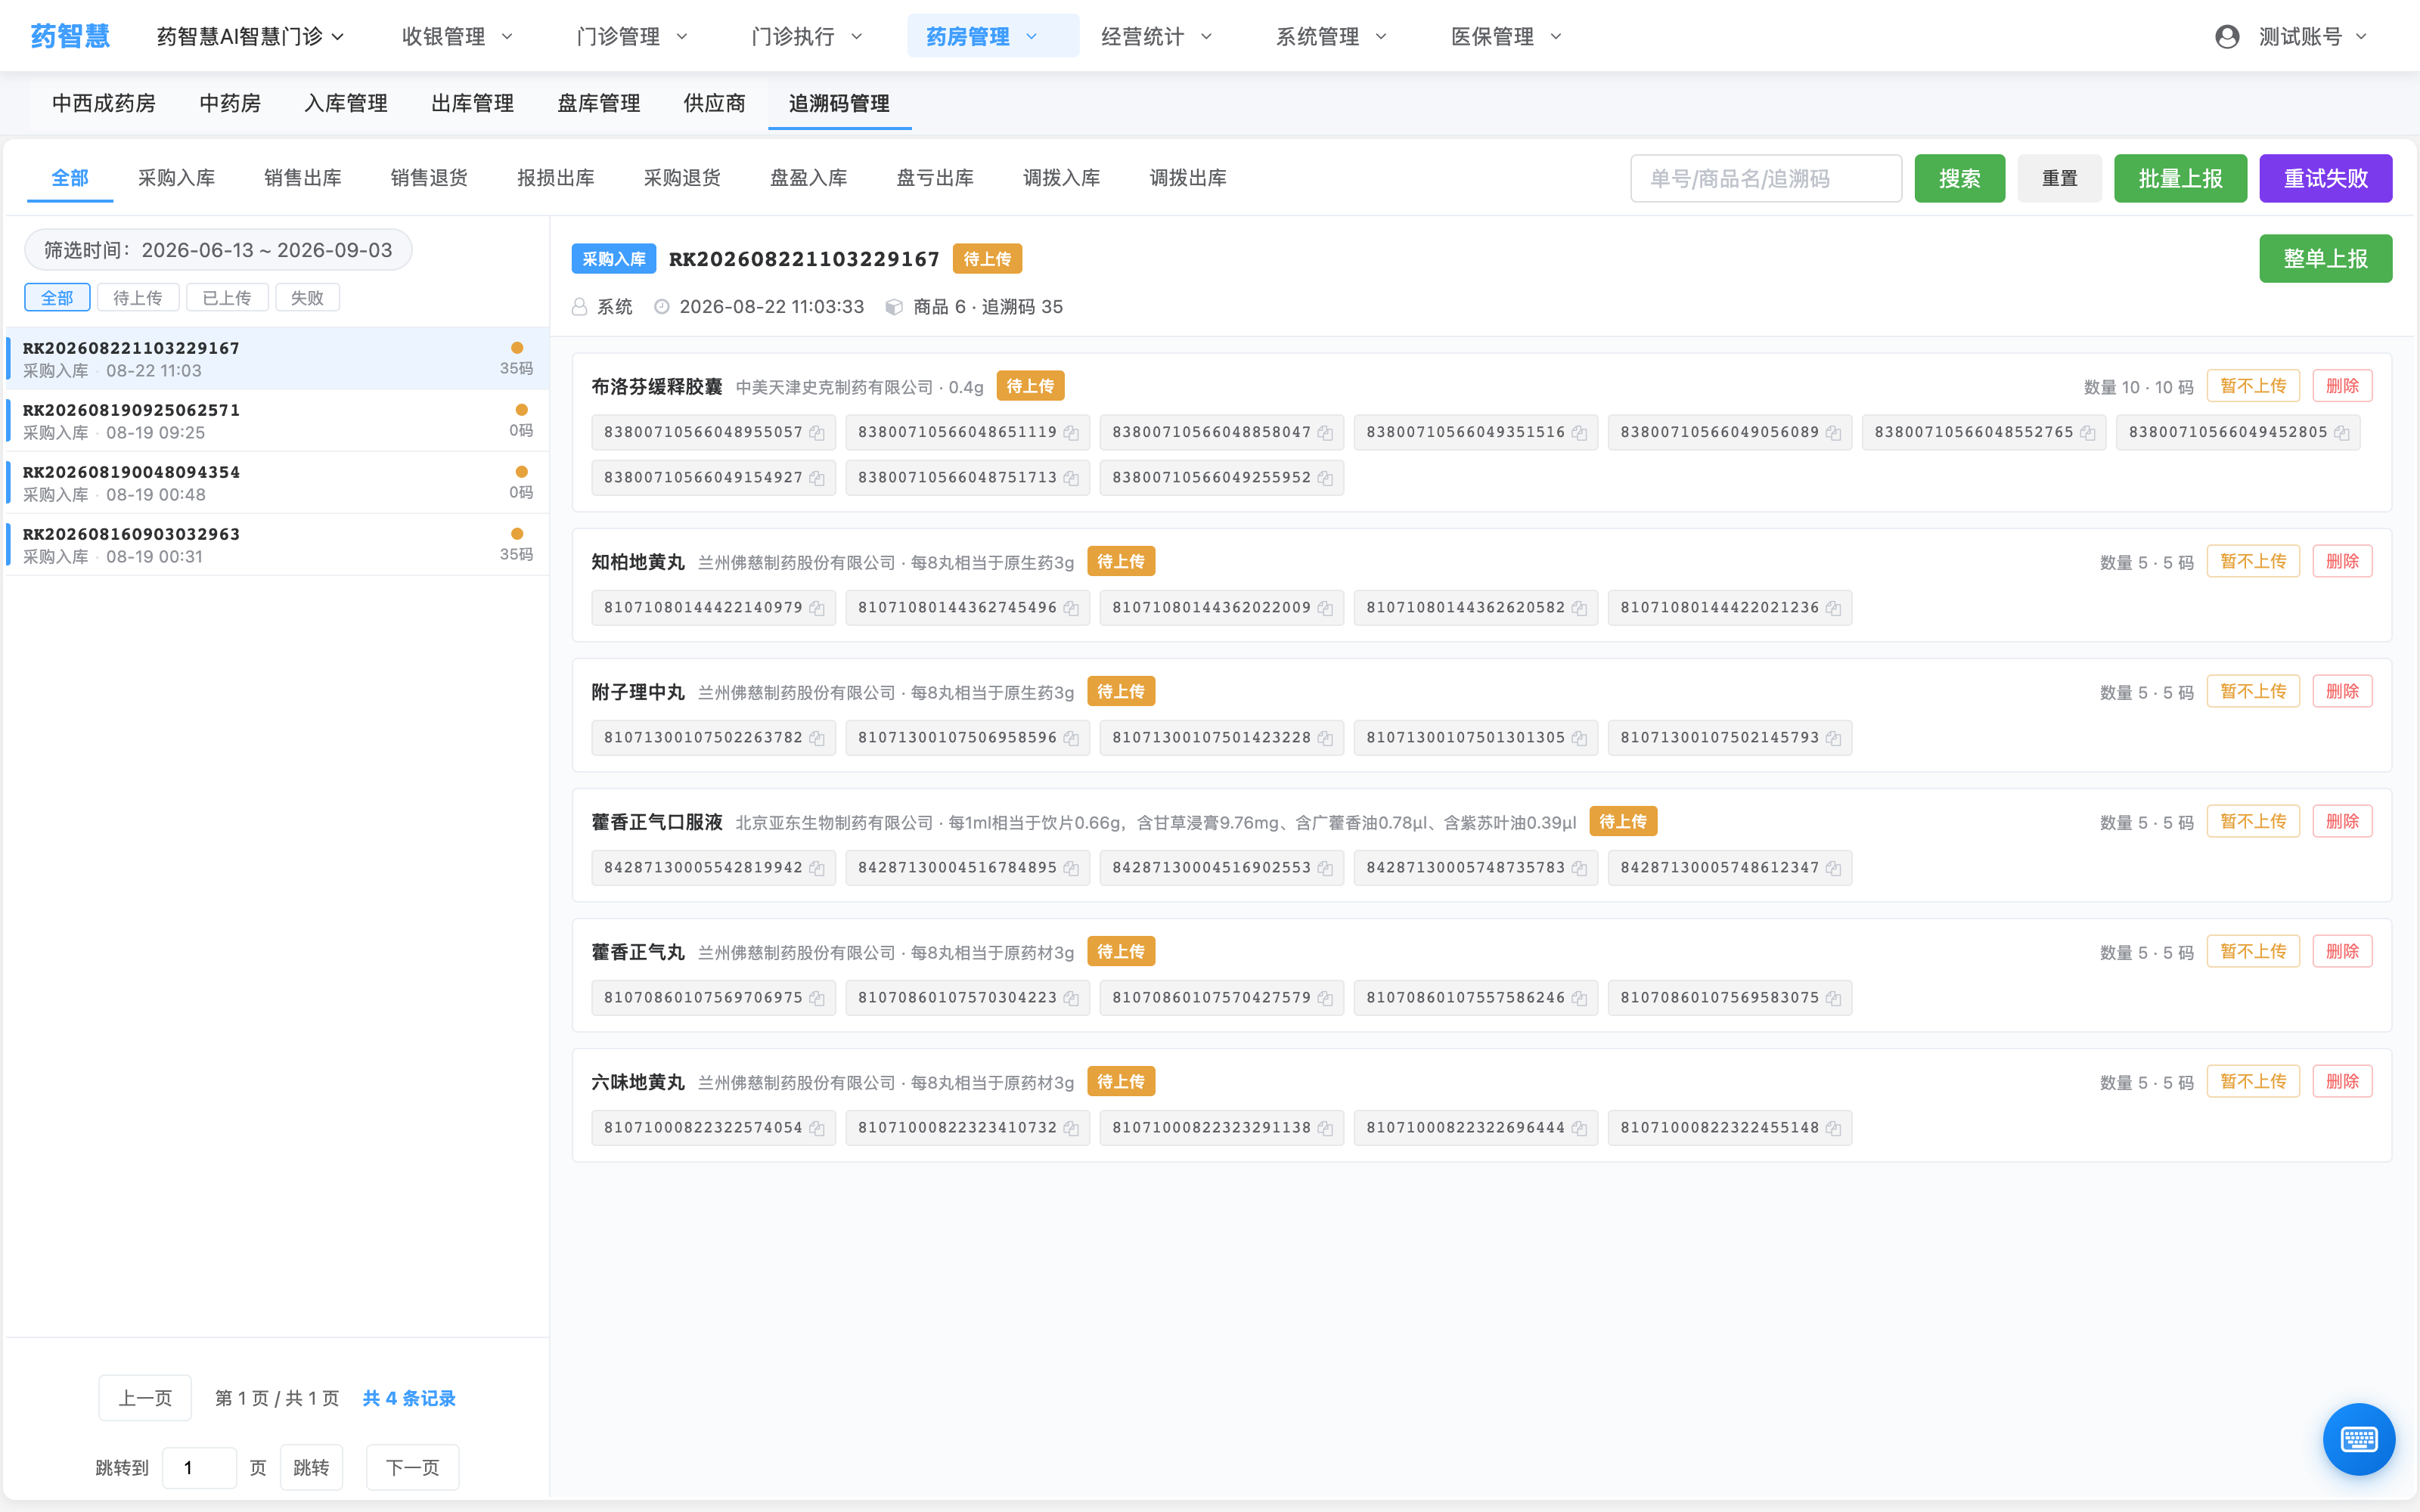This screenshot has width=2420, height=1512.
Task: Copy trace code 81071300107501301305
Action: (x=1579, y=738)
